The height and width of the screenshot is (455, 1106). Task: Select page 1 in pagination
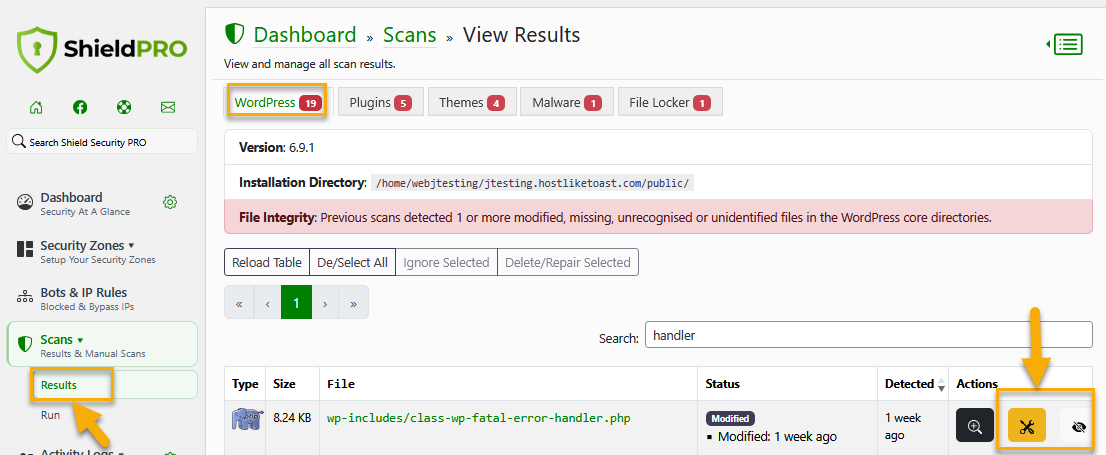[x=296, y=303]
